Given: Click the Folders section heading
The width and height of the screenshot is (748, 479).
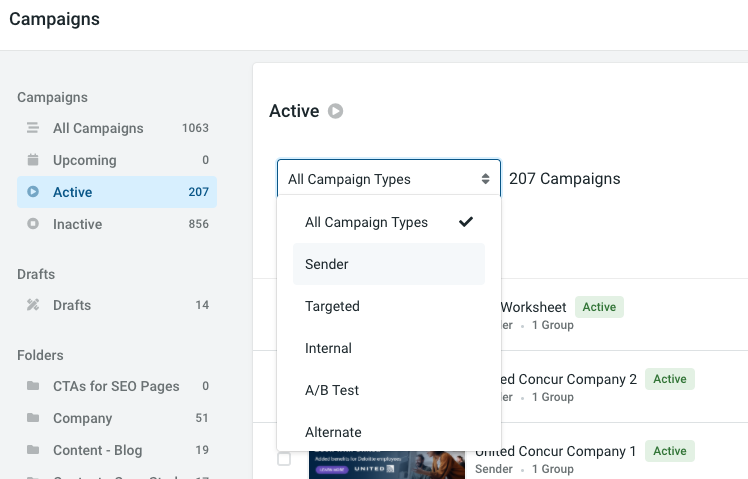Looking at the screenshot, I should pyautogui.click(x=40, y=355).
